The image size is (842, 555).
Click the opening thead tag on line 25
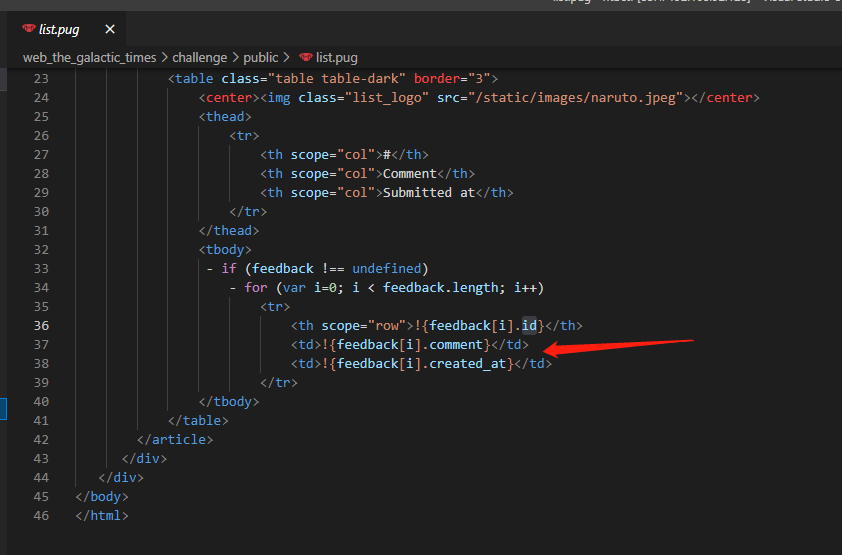pyautogui.click(x=225, y=116)
